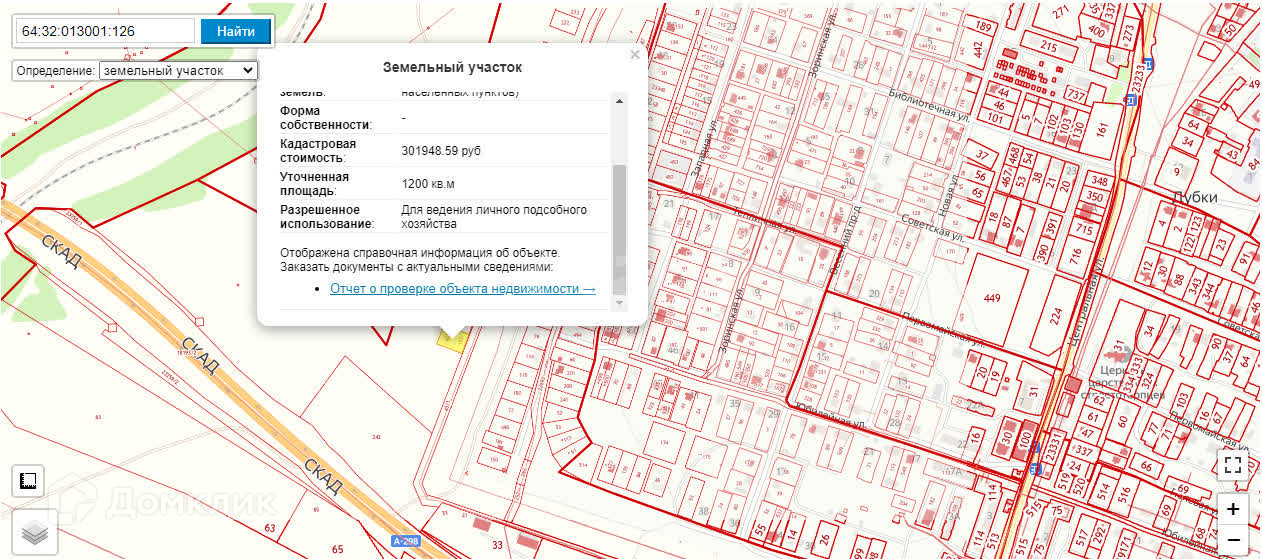This screenshot has height=559, width=1262.
Task: Zoom in with the plus button
Action: coord(1232,509)
